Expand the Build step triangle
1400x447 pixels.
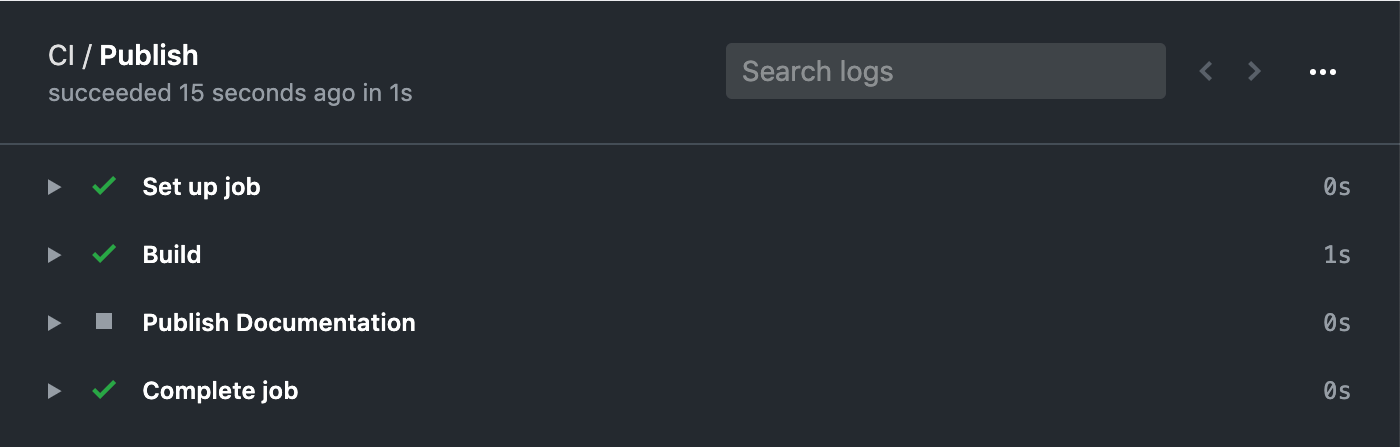tap(54, 255)
